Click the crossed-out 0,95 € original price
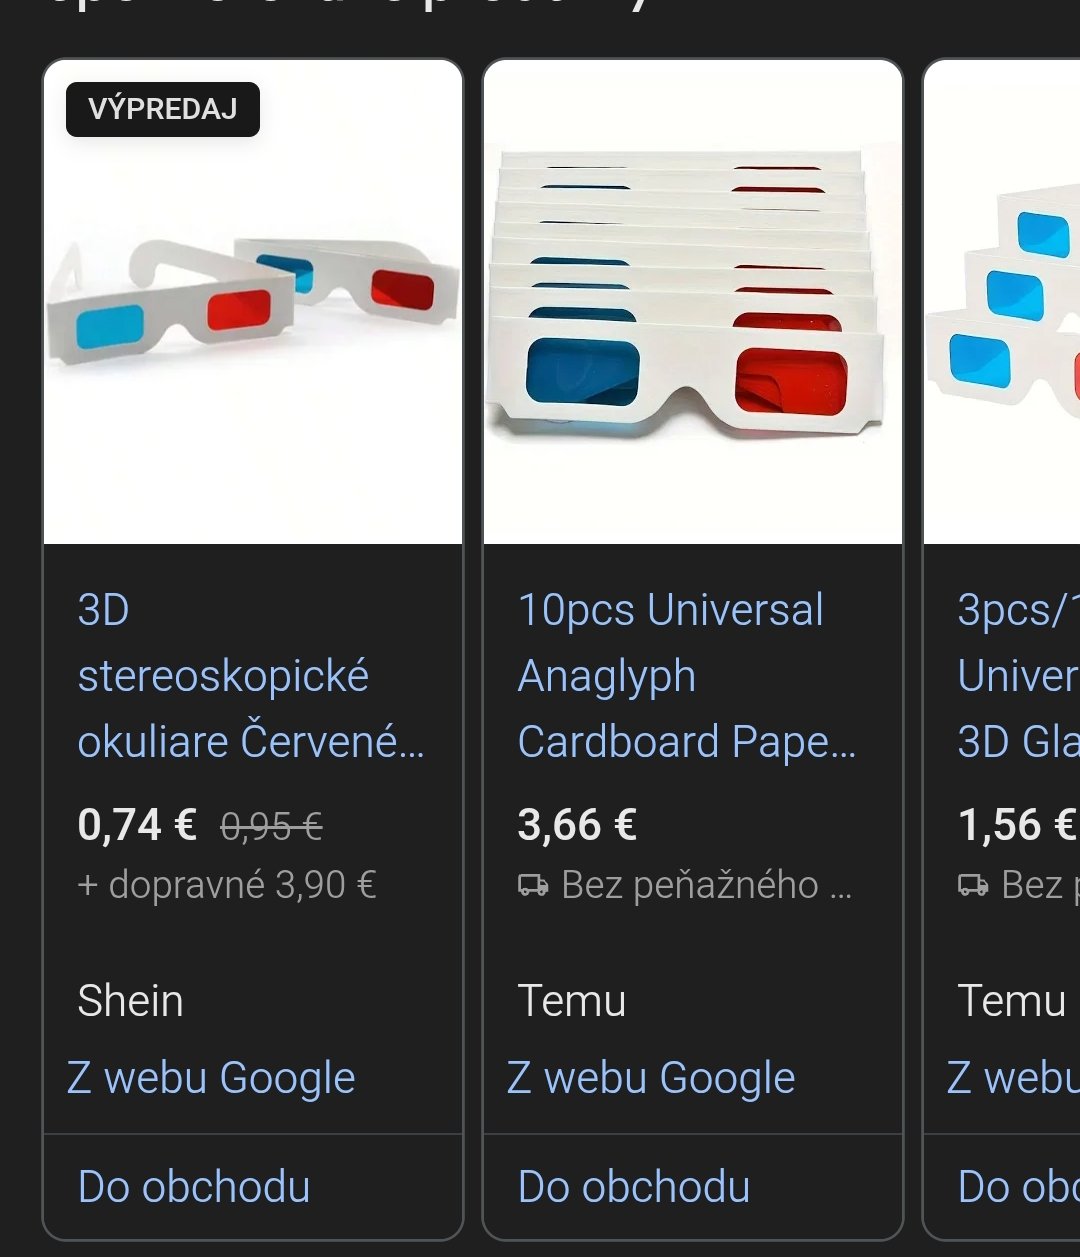Screen dimensions: 1080x1257 tap(271, 826)
